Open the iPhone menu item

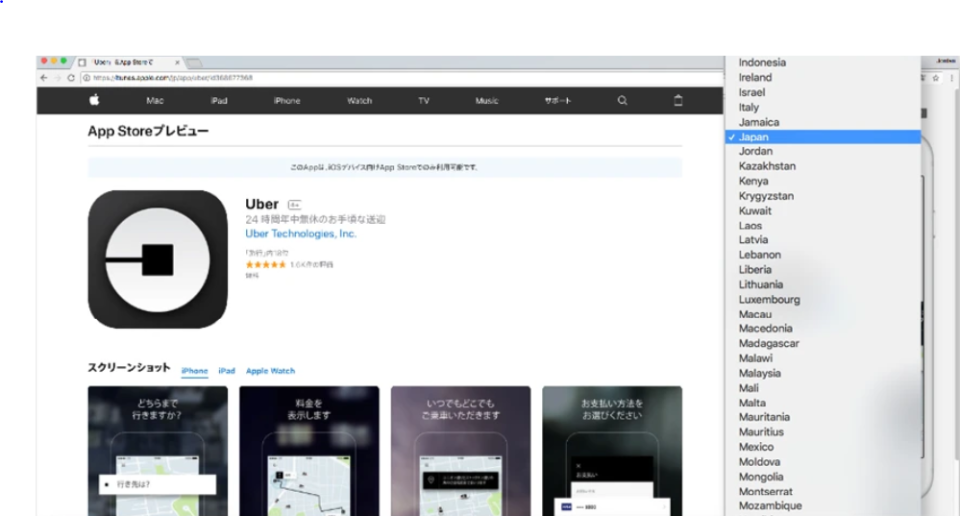pyautogui.click(x=287, y=100)
